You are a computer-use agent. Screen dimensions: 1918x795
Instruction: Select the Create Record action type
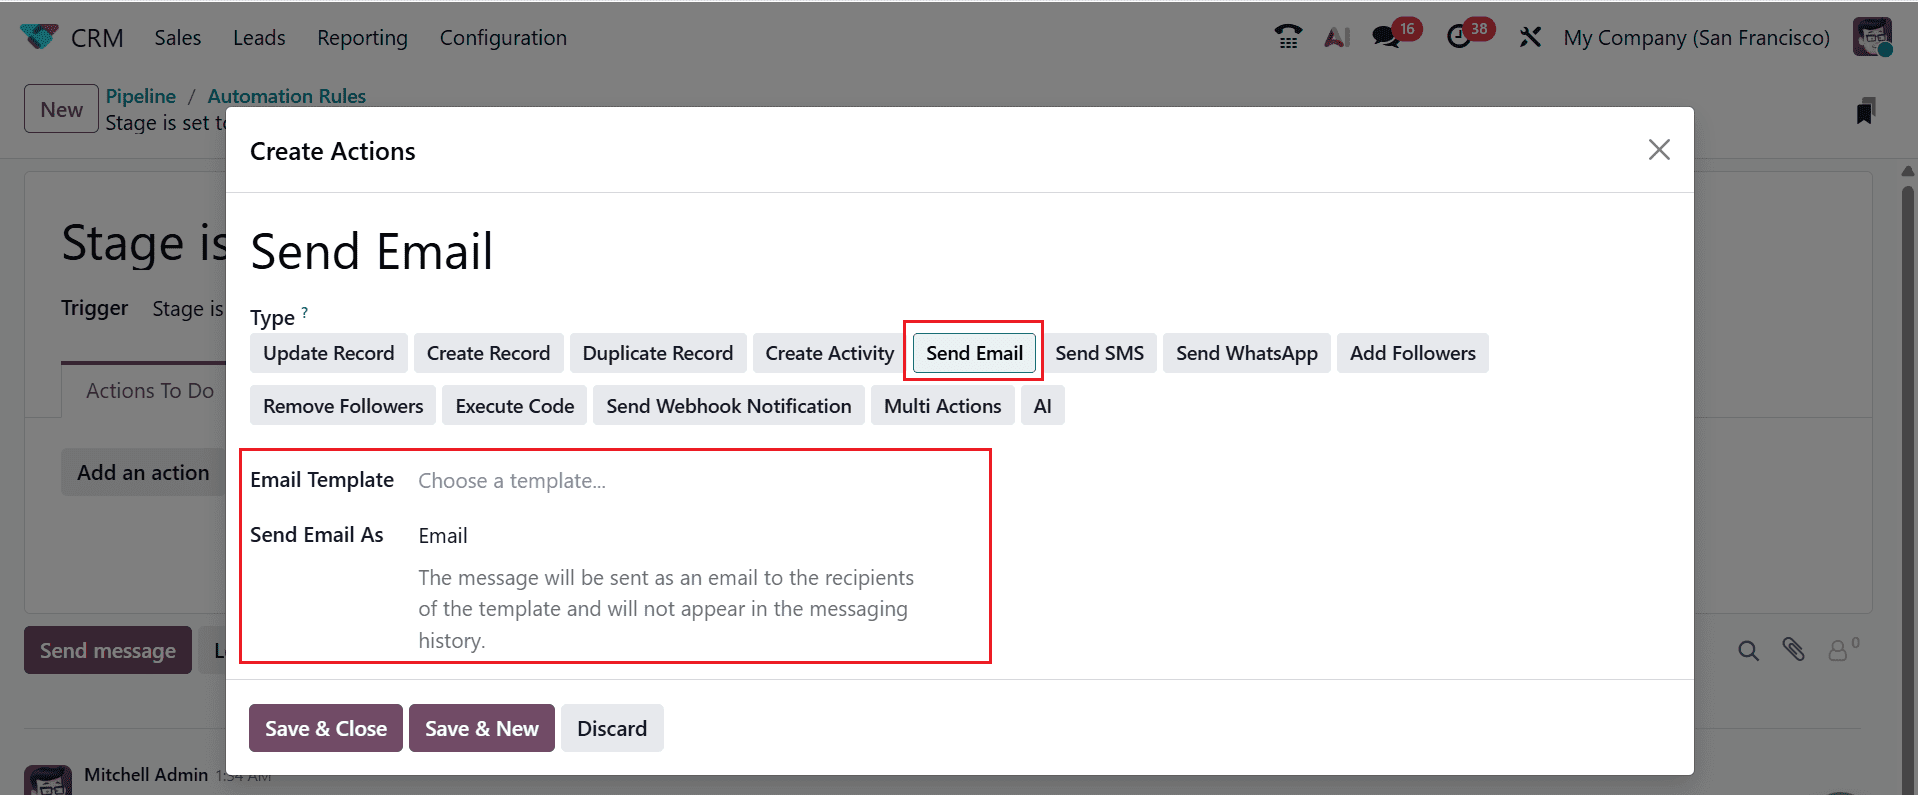[x=489, y=353]
